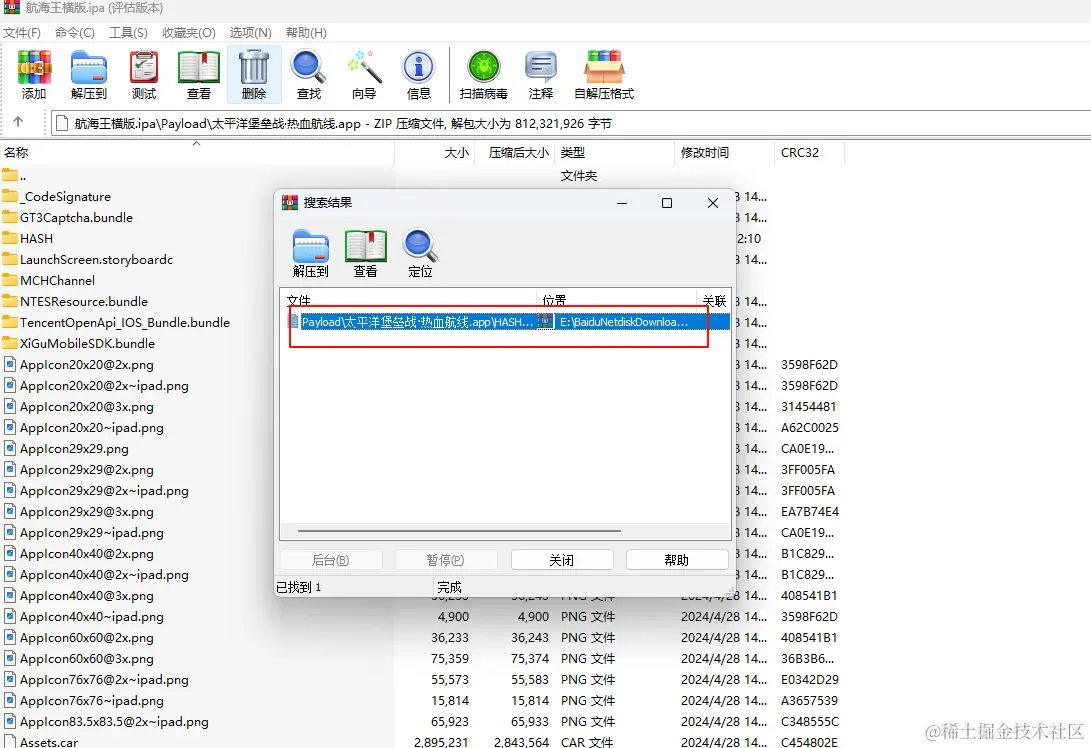Click the horizontal scrollbar in search results
The width and height of the screenshot is (1091, 748).
pos(459,531)
